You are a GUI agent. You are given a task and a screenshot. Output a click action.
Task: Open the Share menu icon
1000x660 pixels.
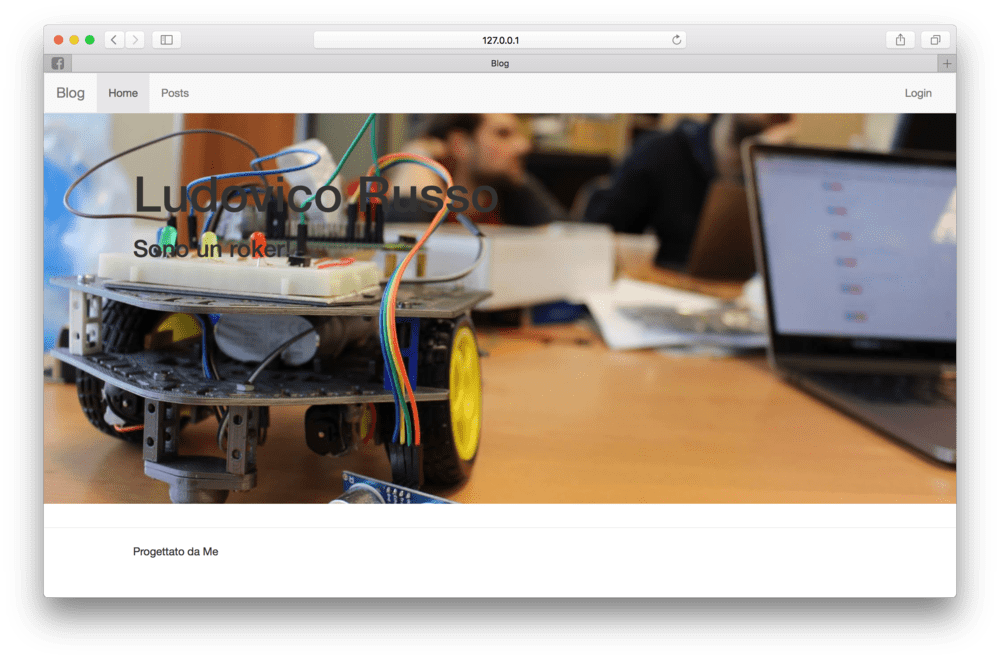click(x=900, y=40)
